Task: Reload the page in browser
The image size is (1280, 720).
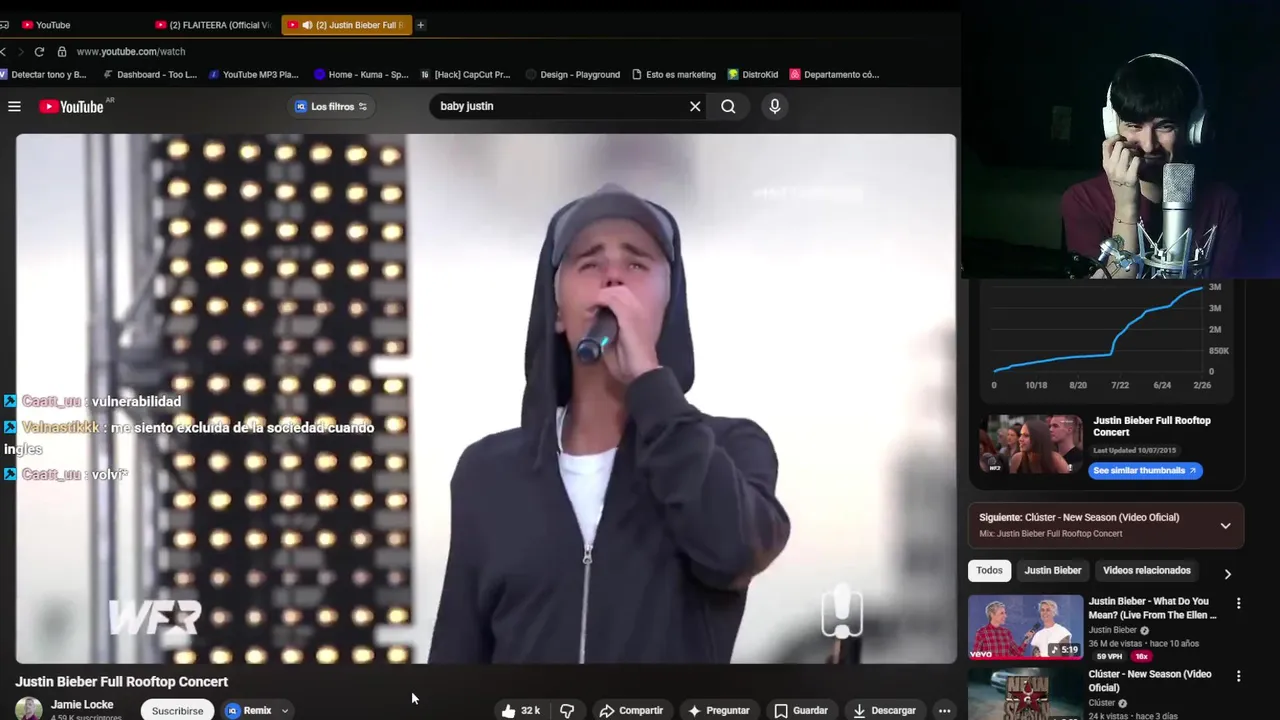Action: 39,51
